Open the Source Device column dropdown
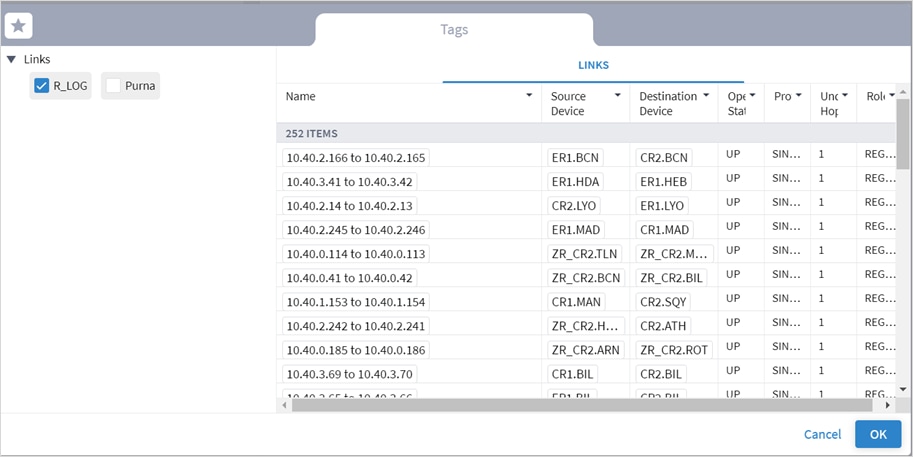The width and height of the screenshot is (913, 457). (x=618, y=95)
